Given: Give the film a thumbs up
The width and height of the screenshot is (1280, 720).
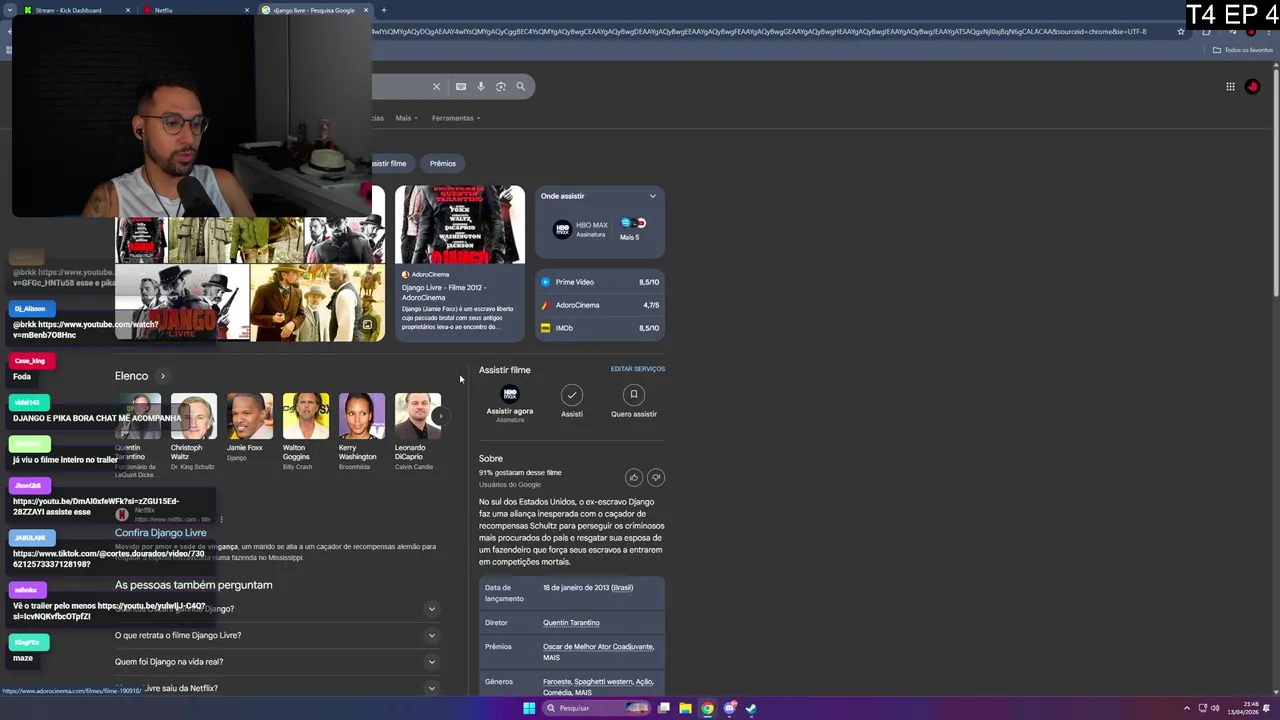Looking at the screenshot, I should [634, 477].
